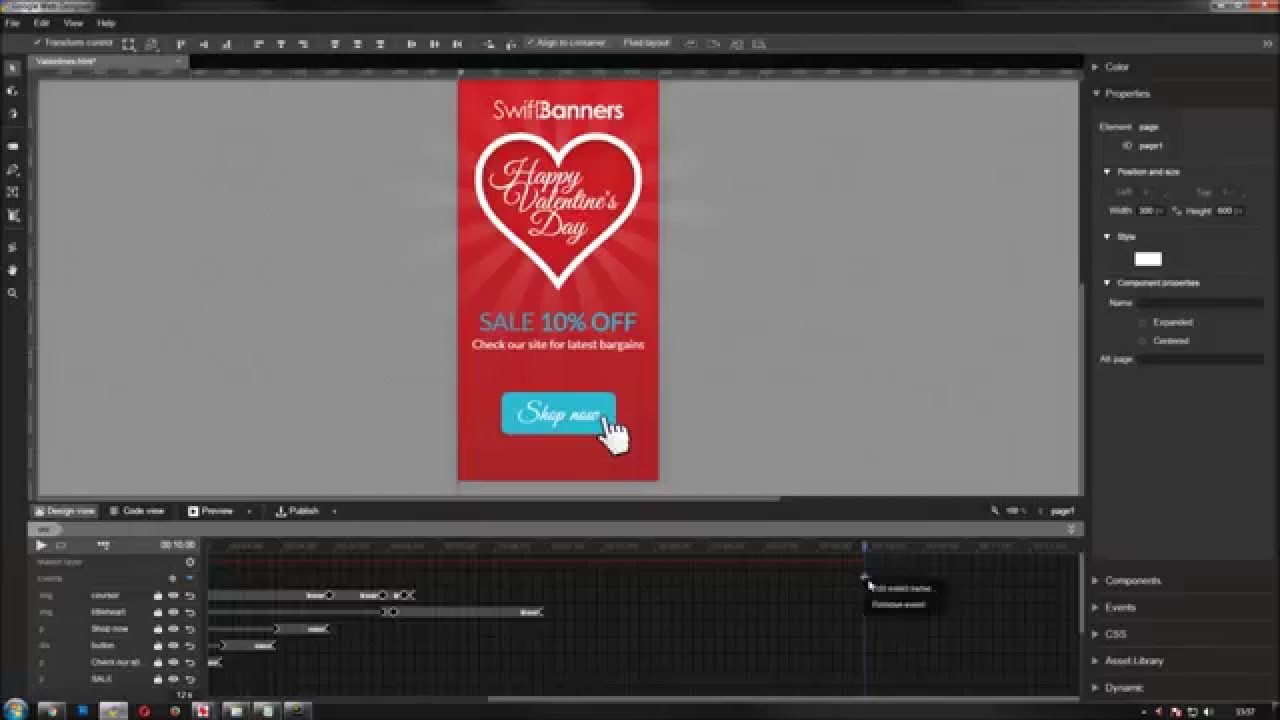Image resolution: width=1280 pixels, height=720 pixels.
Task: Open the Edit menu
Action: (42, 23)
